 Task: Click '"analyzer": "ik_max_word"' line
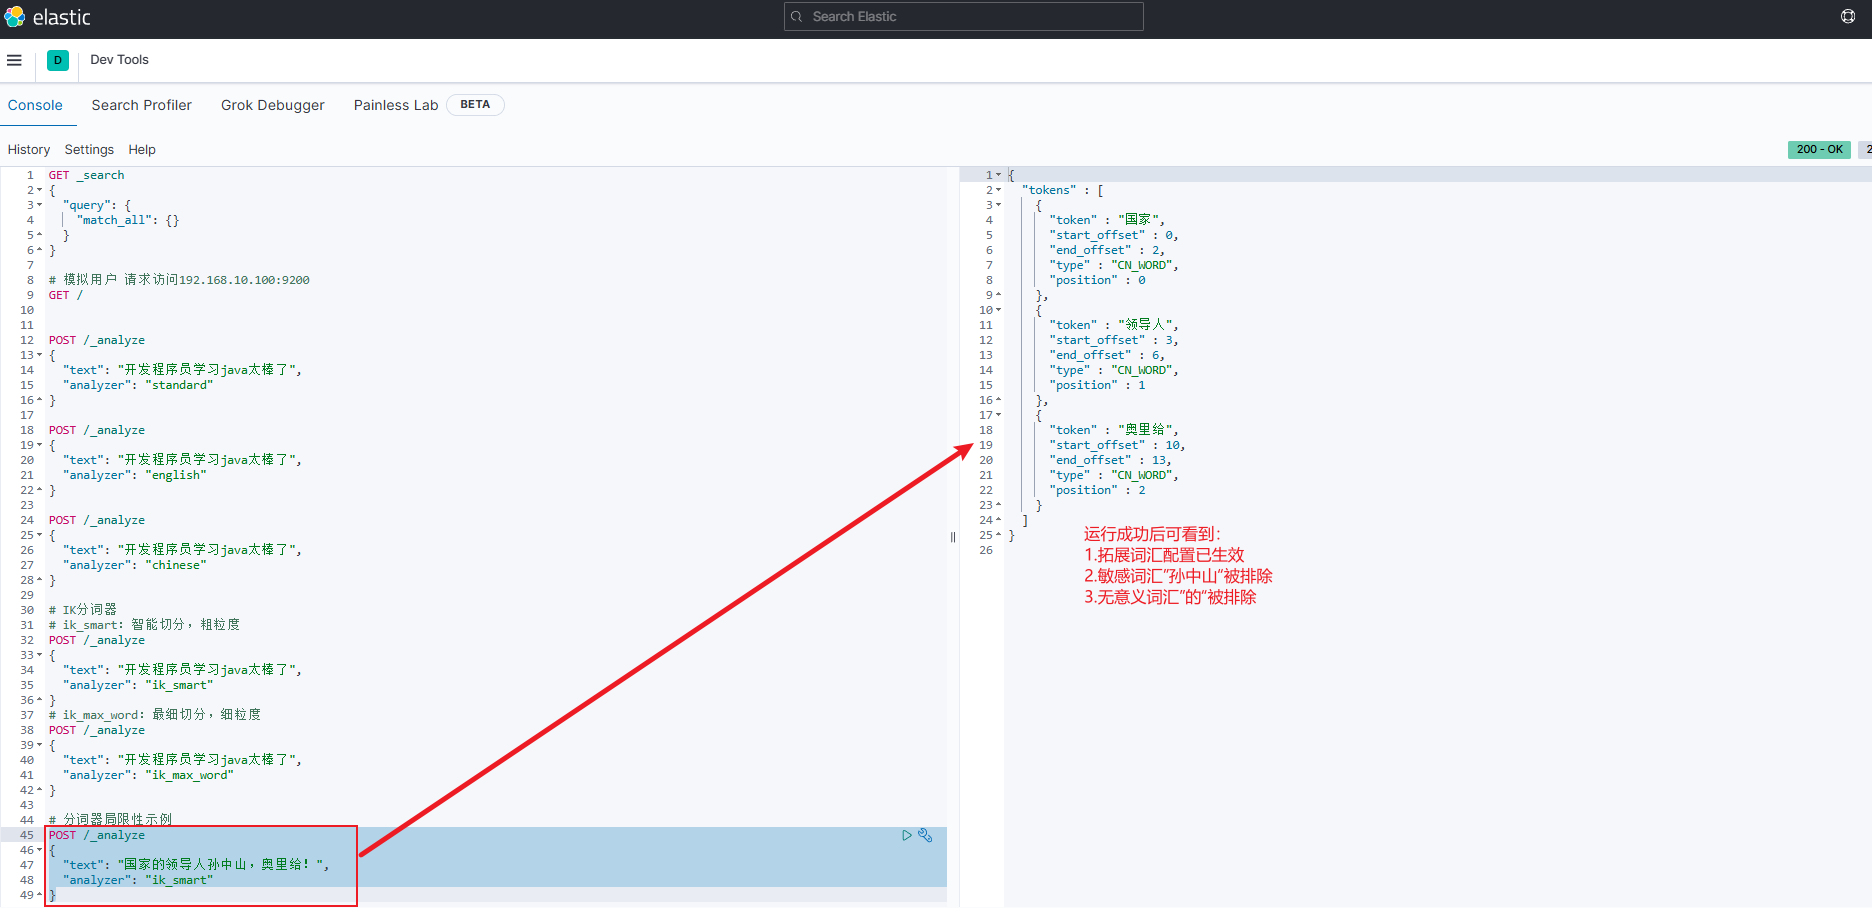click(x=148, y=775)
